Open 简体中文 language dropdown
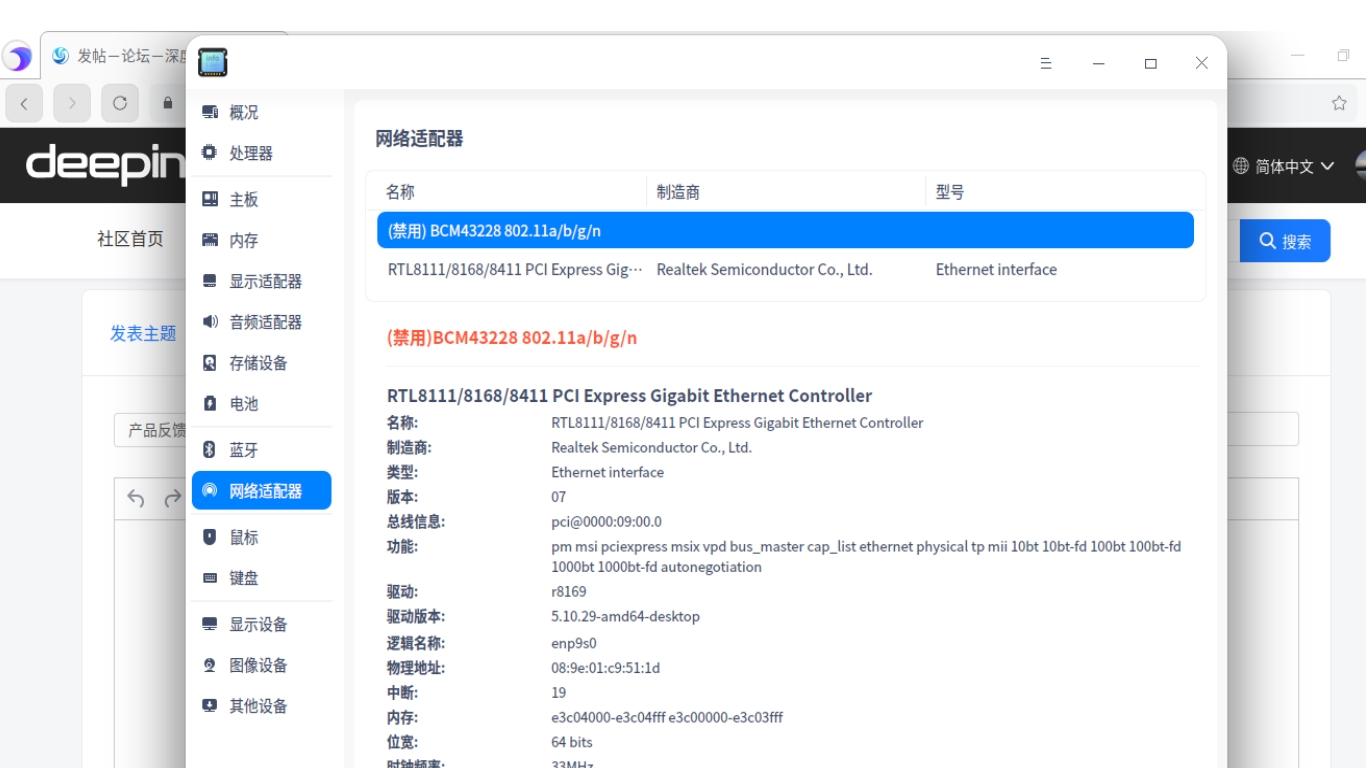 pos(1295,166)
